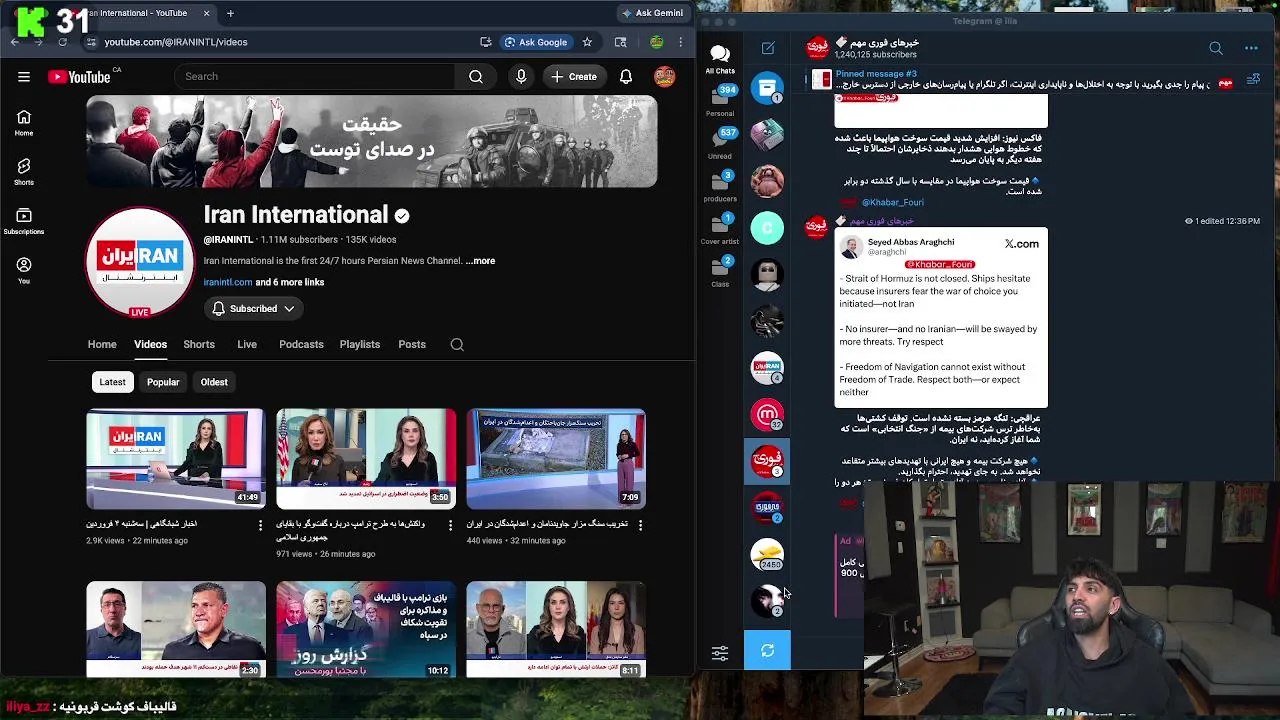Viewport: 1280px width, 720px height.
Task: Open the Subscribed dropdown
Action: (x=254, y=309)
